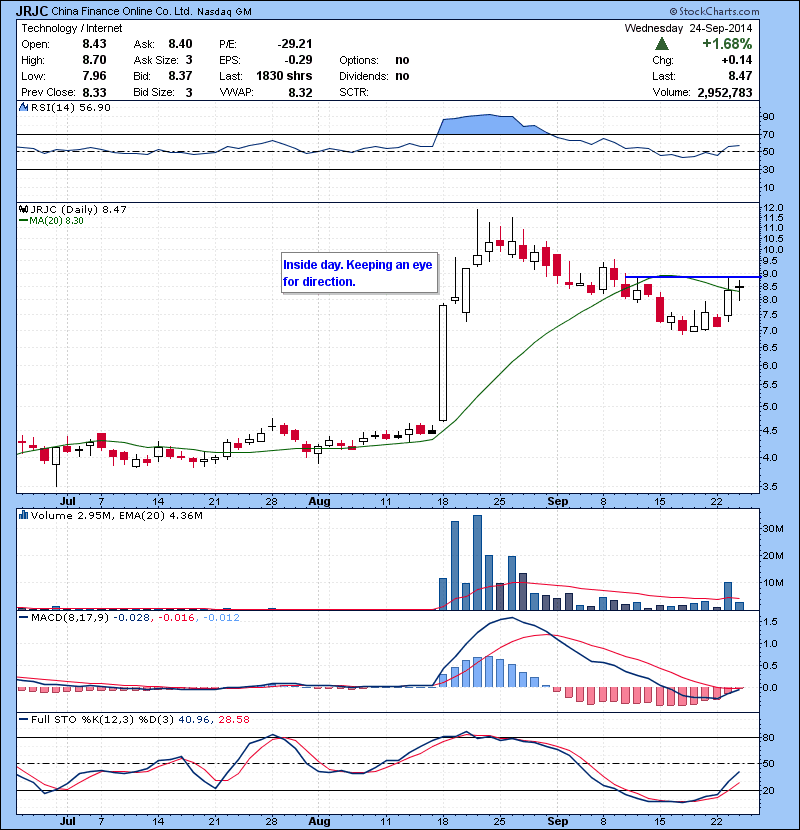This screenshot has height=830, width=800.
Task: Click the blue horizontal resistance line
Action: 693,276
